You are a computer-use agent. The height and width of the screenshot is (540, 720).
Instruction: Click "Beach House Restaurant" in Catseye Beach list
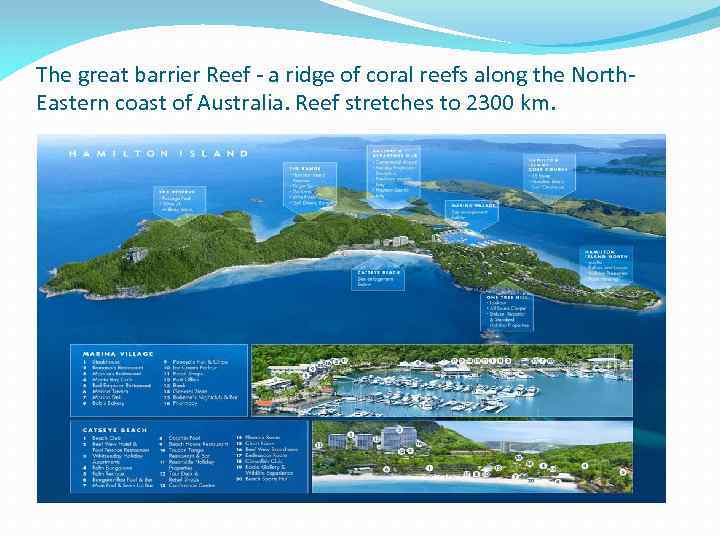(x=198, y=444)
